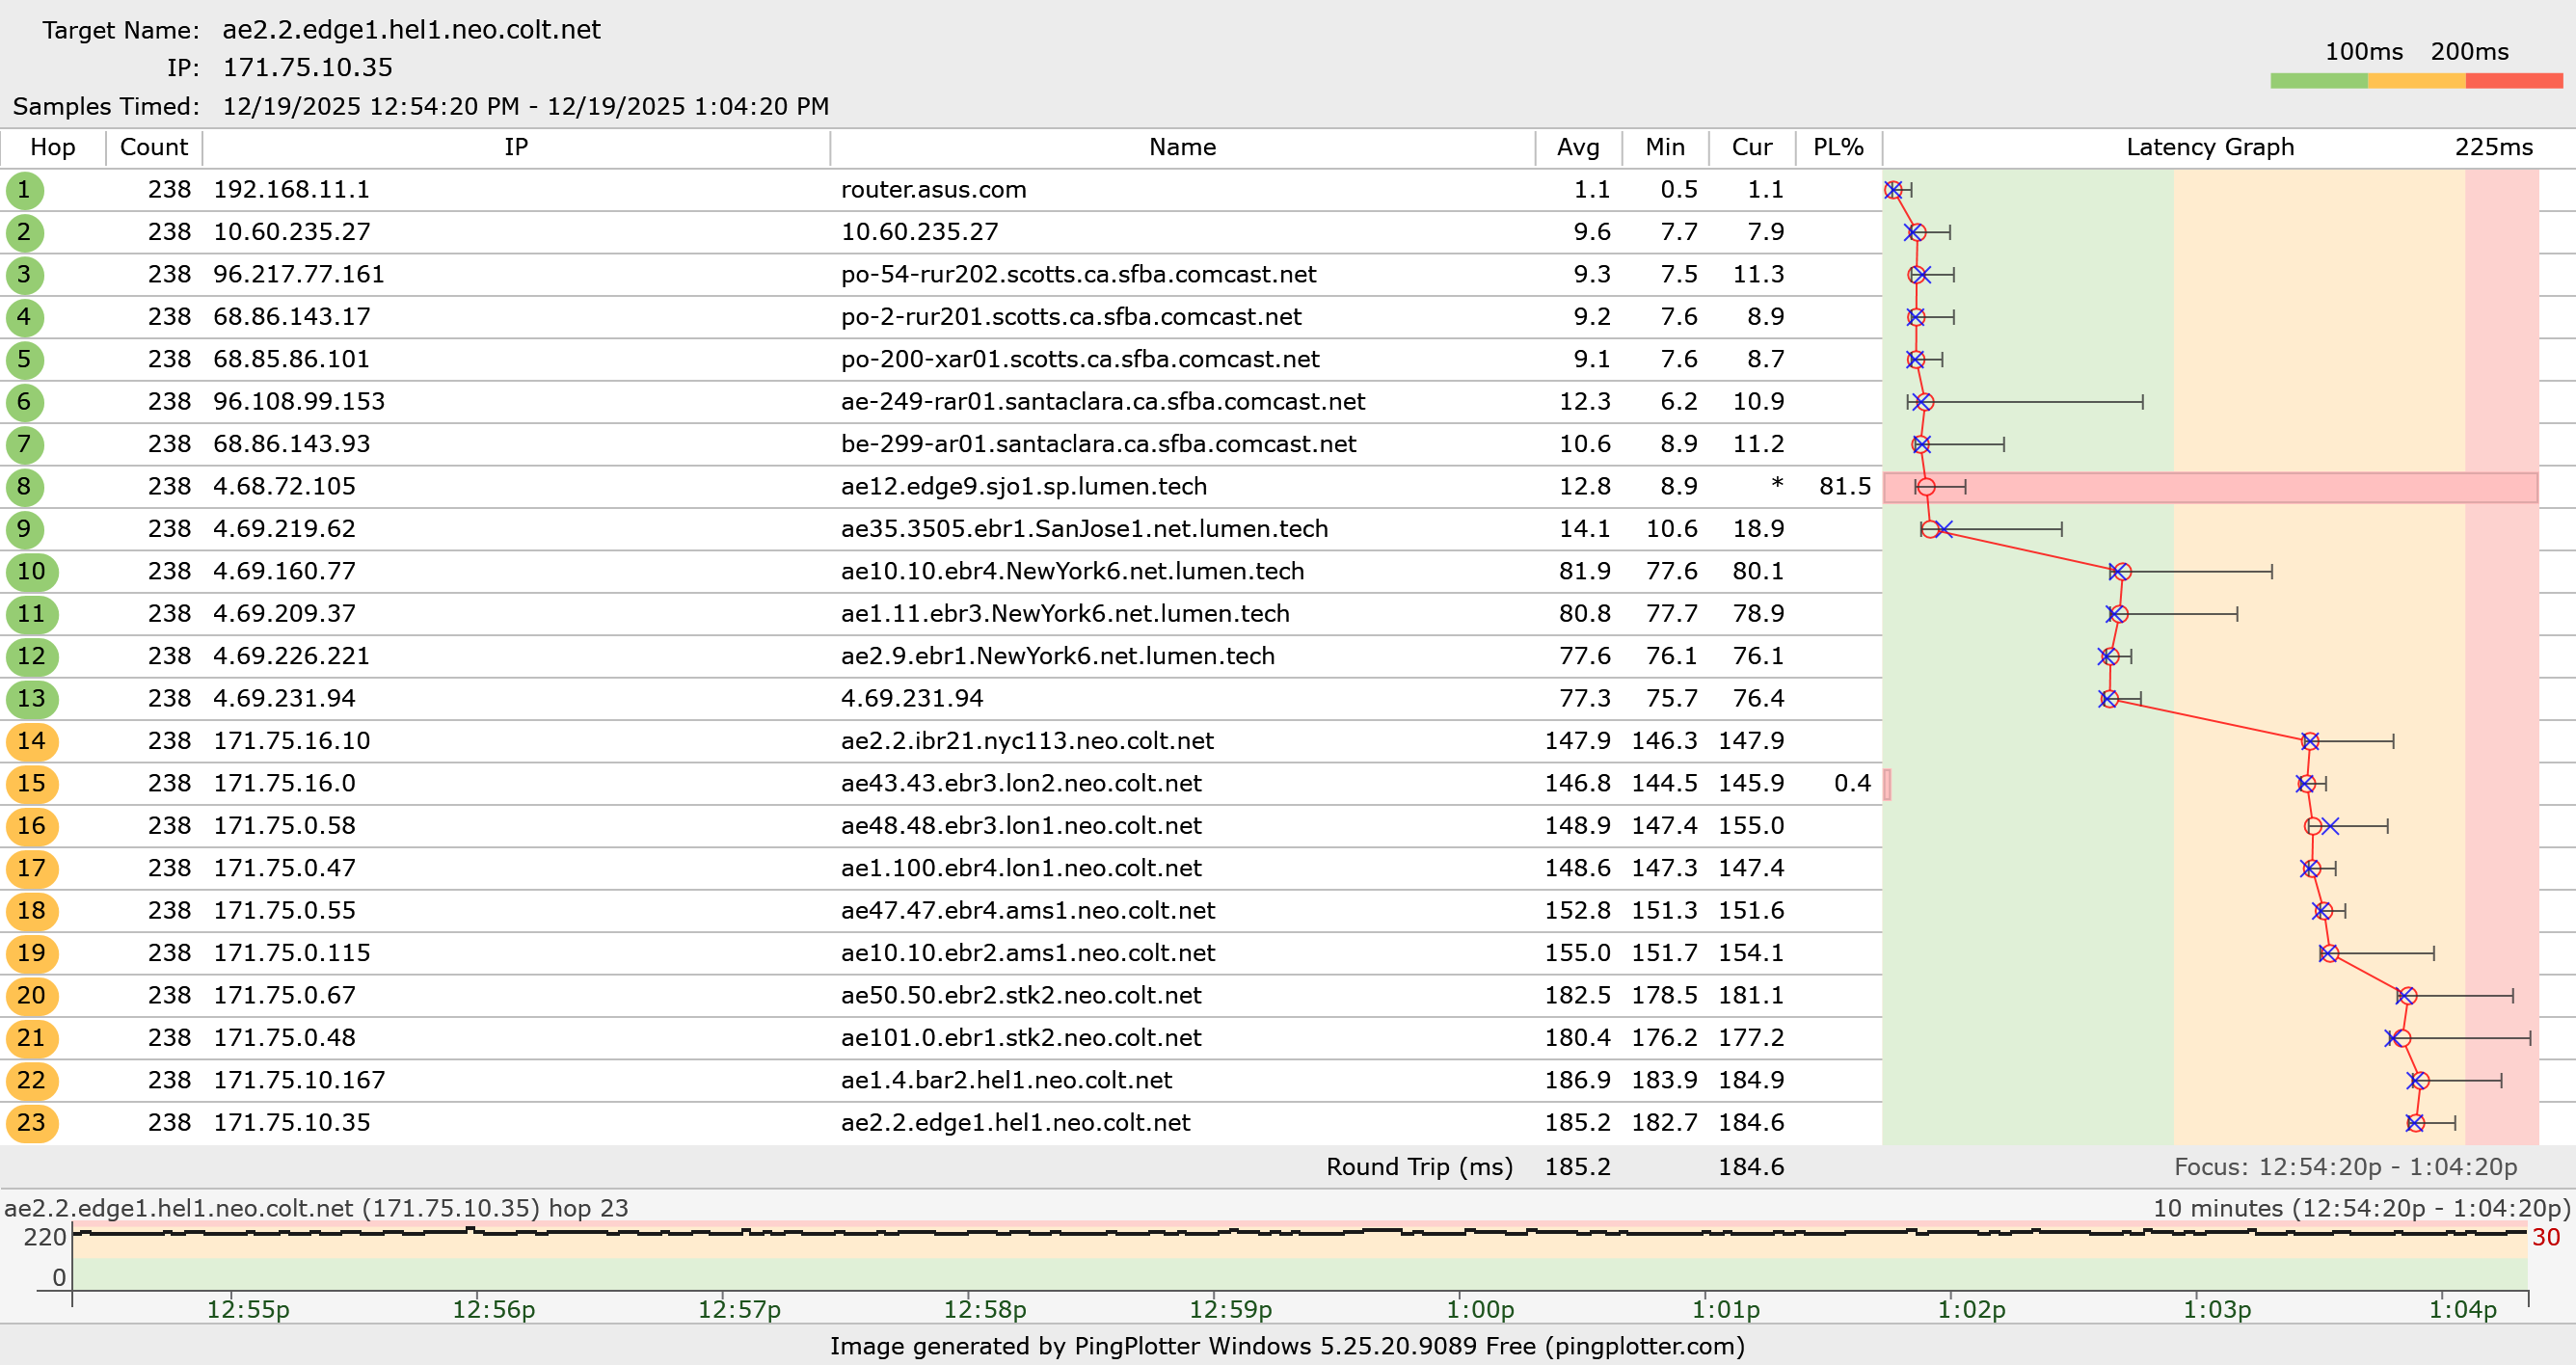Click the Hop column header
This screenshot has width=2576, height=1365.
52,148
